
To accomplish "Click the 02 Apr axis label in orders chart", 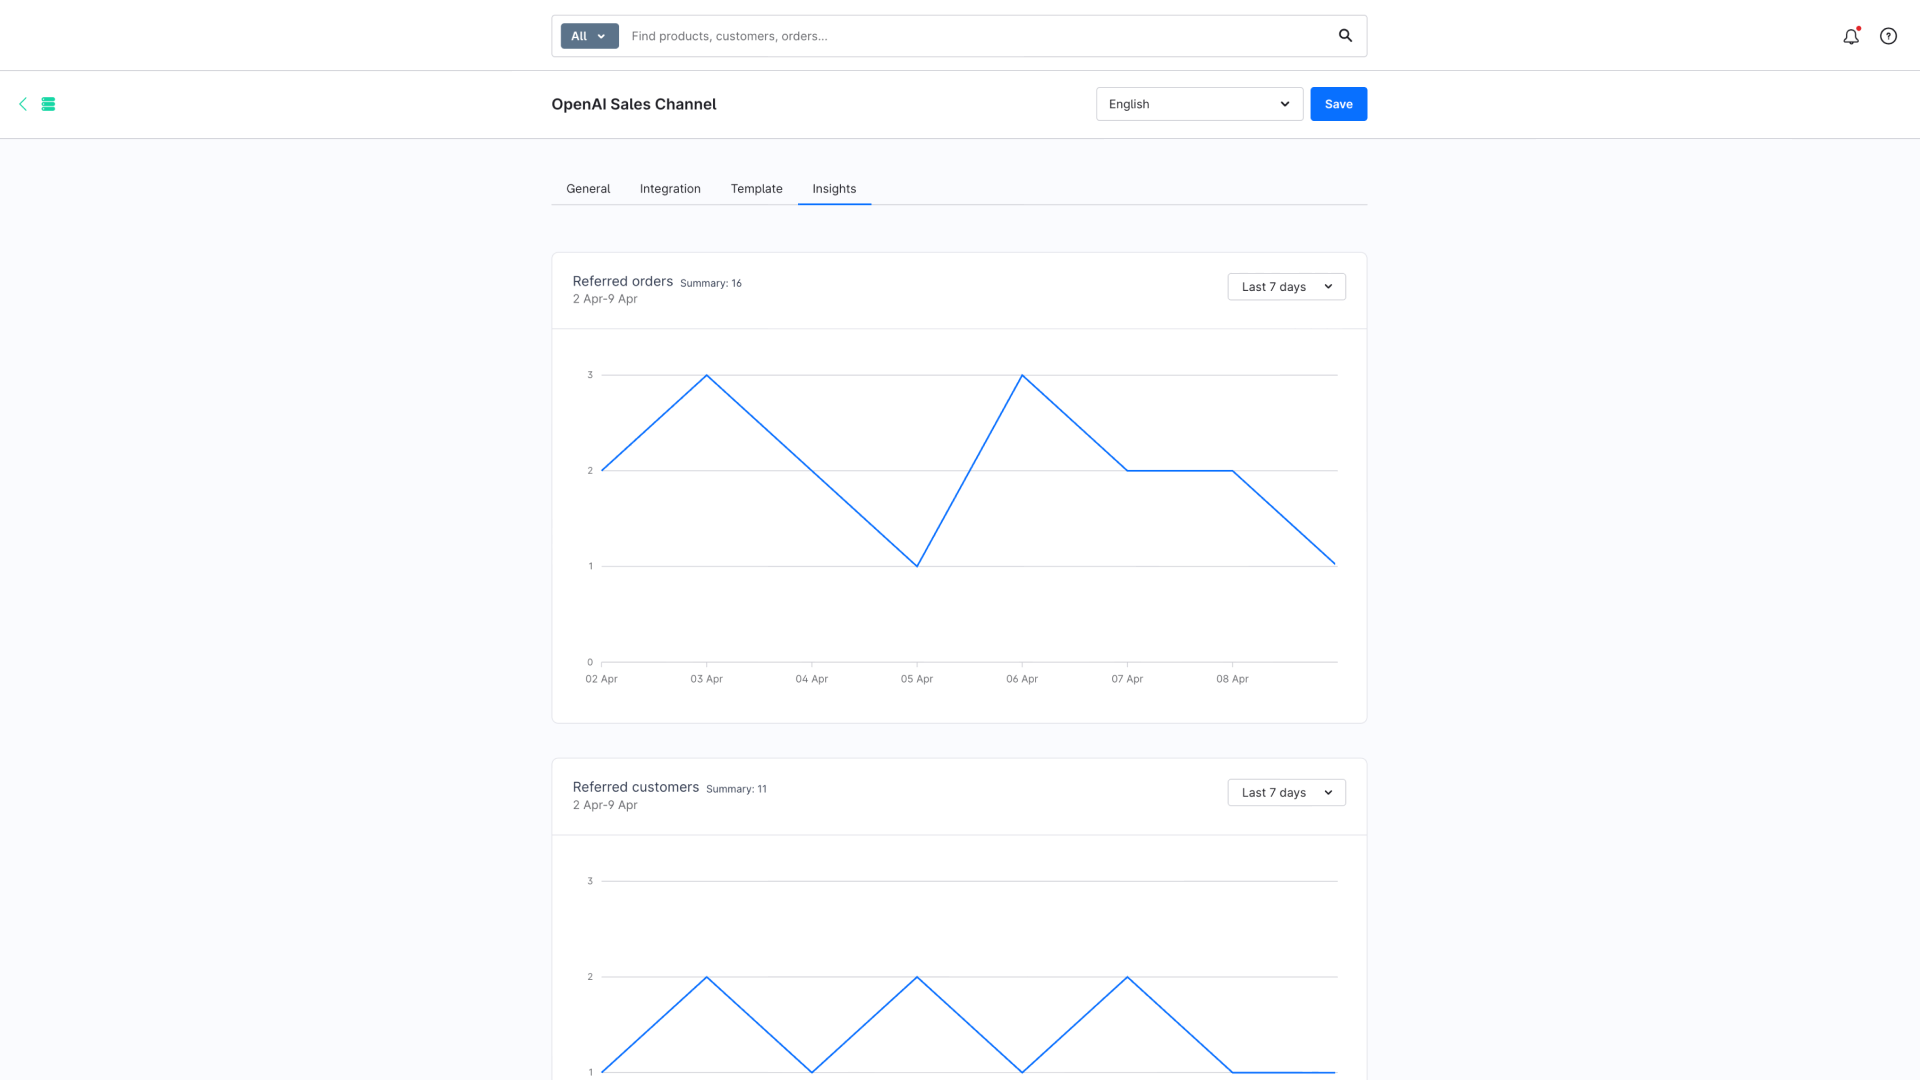I will click(601, 679).
